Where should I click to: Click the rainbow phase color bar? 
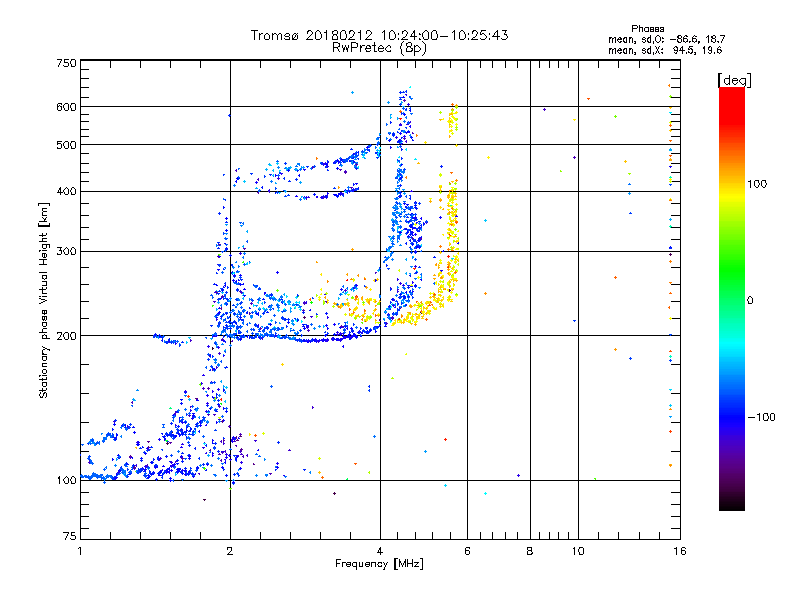(732, 299)
